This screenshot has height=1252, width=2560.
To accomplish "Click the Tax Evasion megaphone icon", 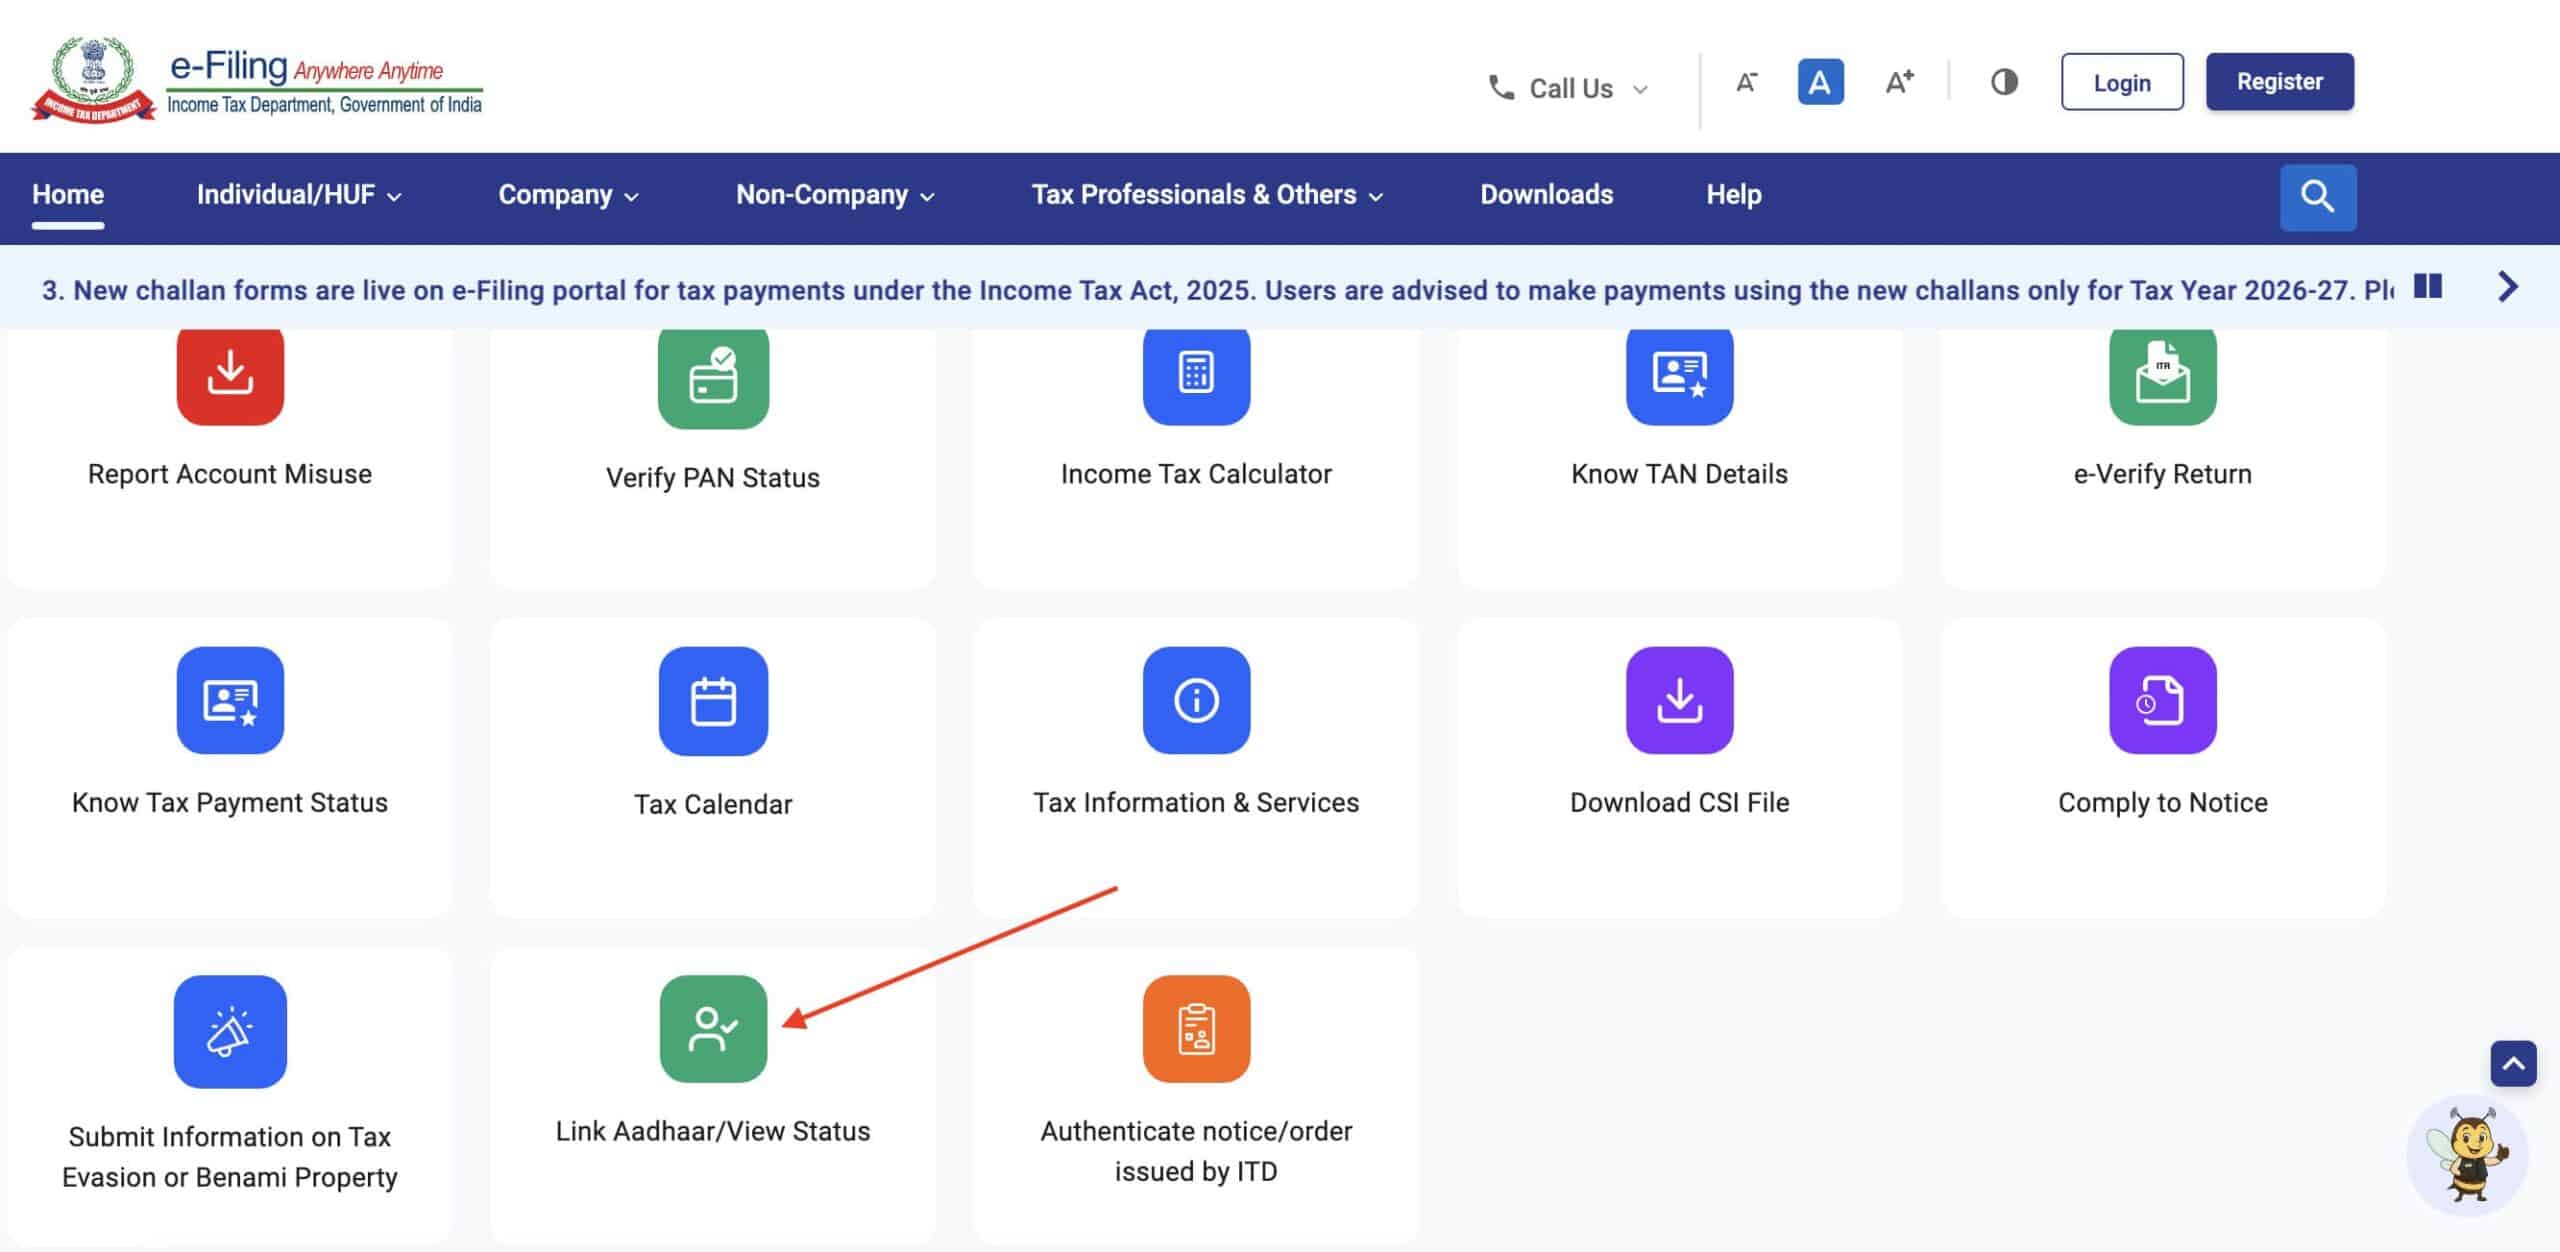I will click(230, 1031).
